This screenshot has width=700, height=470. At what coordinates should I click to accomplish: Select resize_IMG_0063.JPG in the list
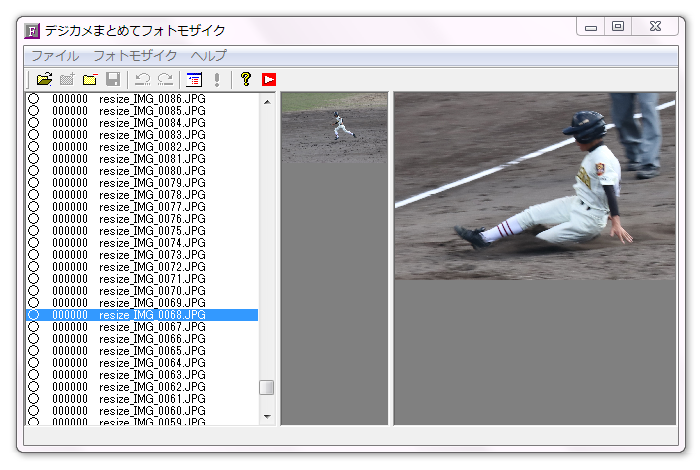(x=142, y=375)
